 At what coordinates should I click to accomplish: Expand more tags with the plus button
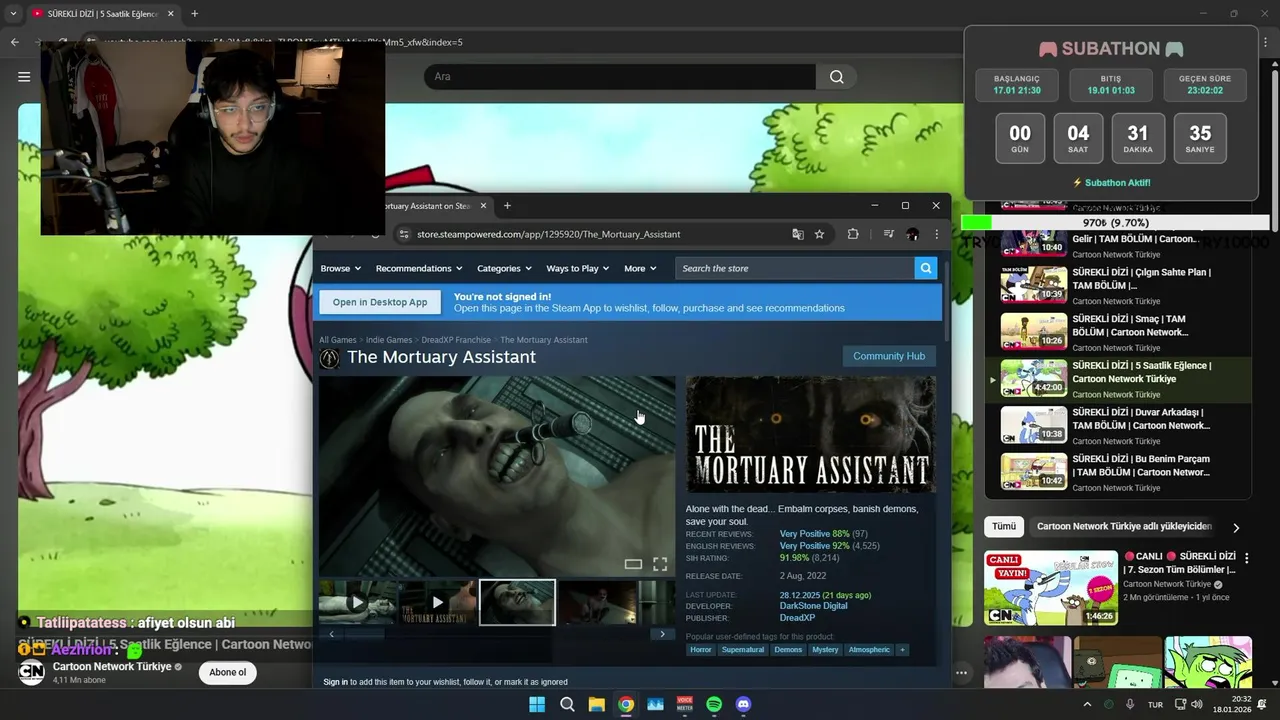click(x=902, y=650)
